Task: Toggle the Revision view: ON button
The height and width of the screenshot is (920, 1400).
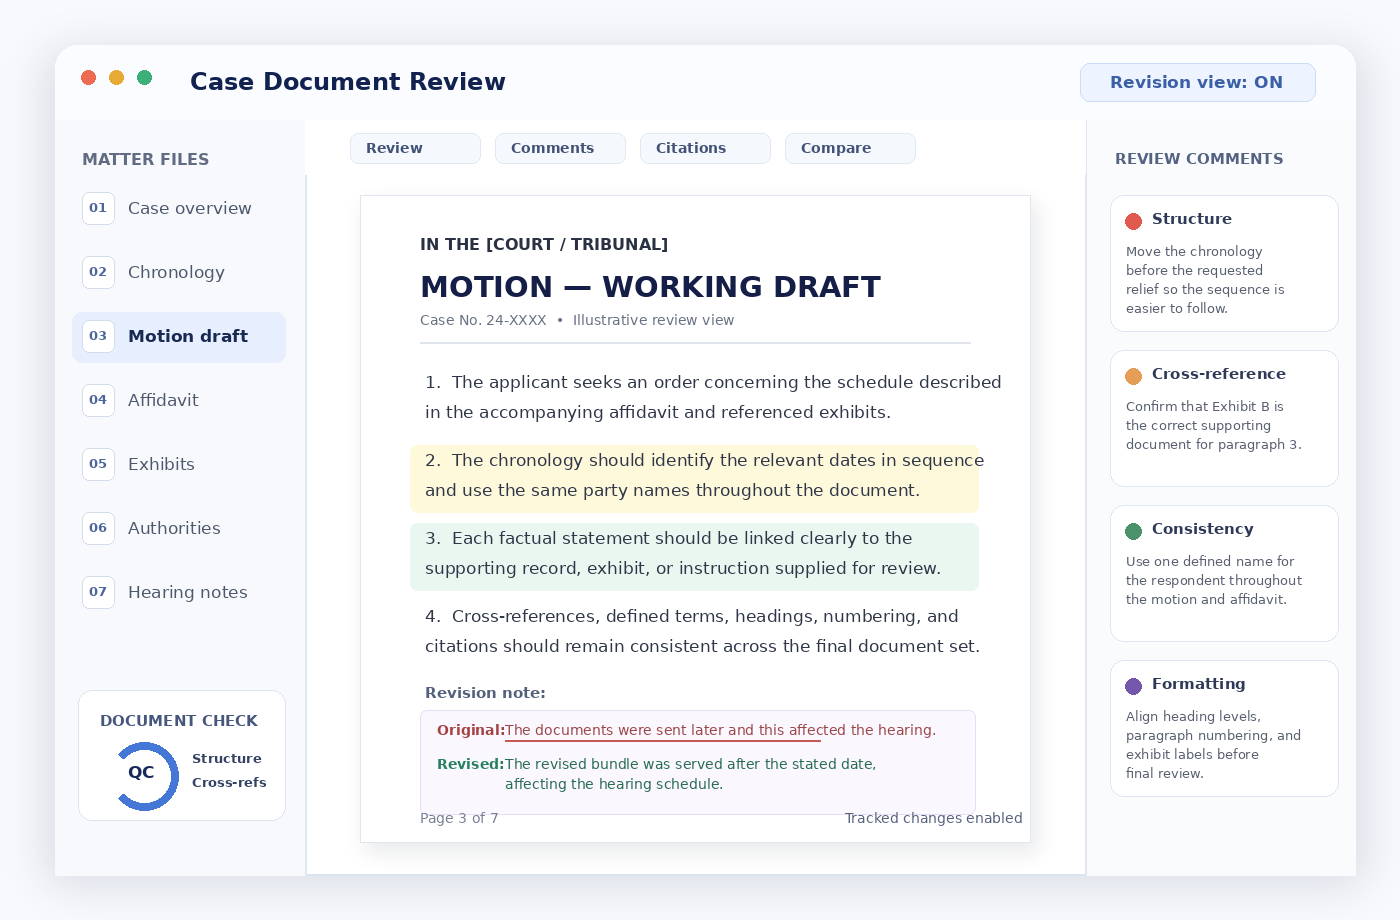Action: pyautogui.click(x=1197, y=82)
